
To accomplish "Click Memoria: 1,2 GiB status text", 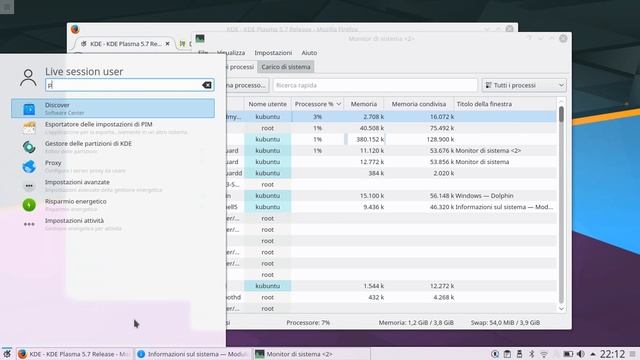I will pos(416,322).
